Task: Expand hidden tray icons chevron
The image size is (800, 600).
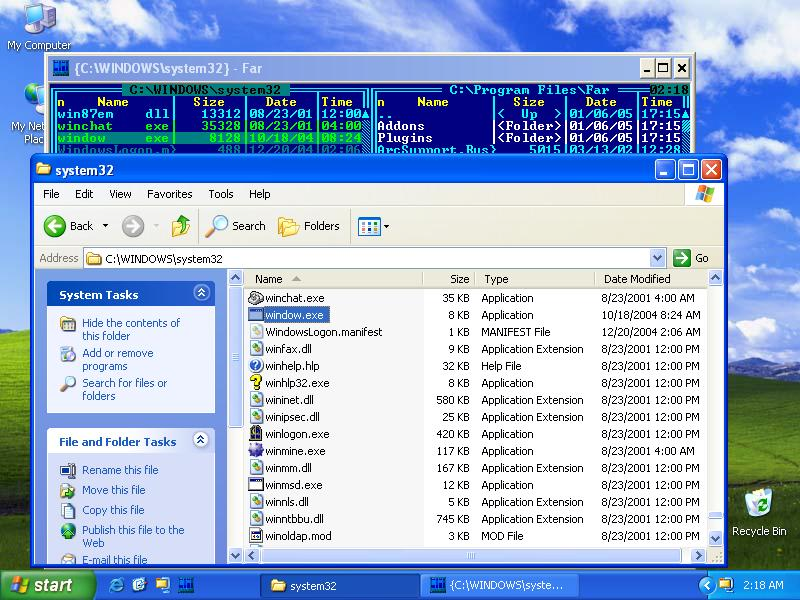Action: [x=707, y=585]
